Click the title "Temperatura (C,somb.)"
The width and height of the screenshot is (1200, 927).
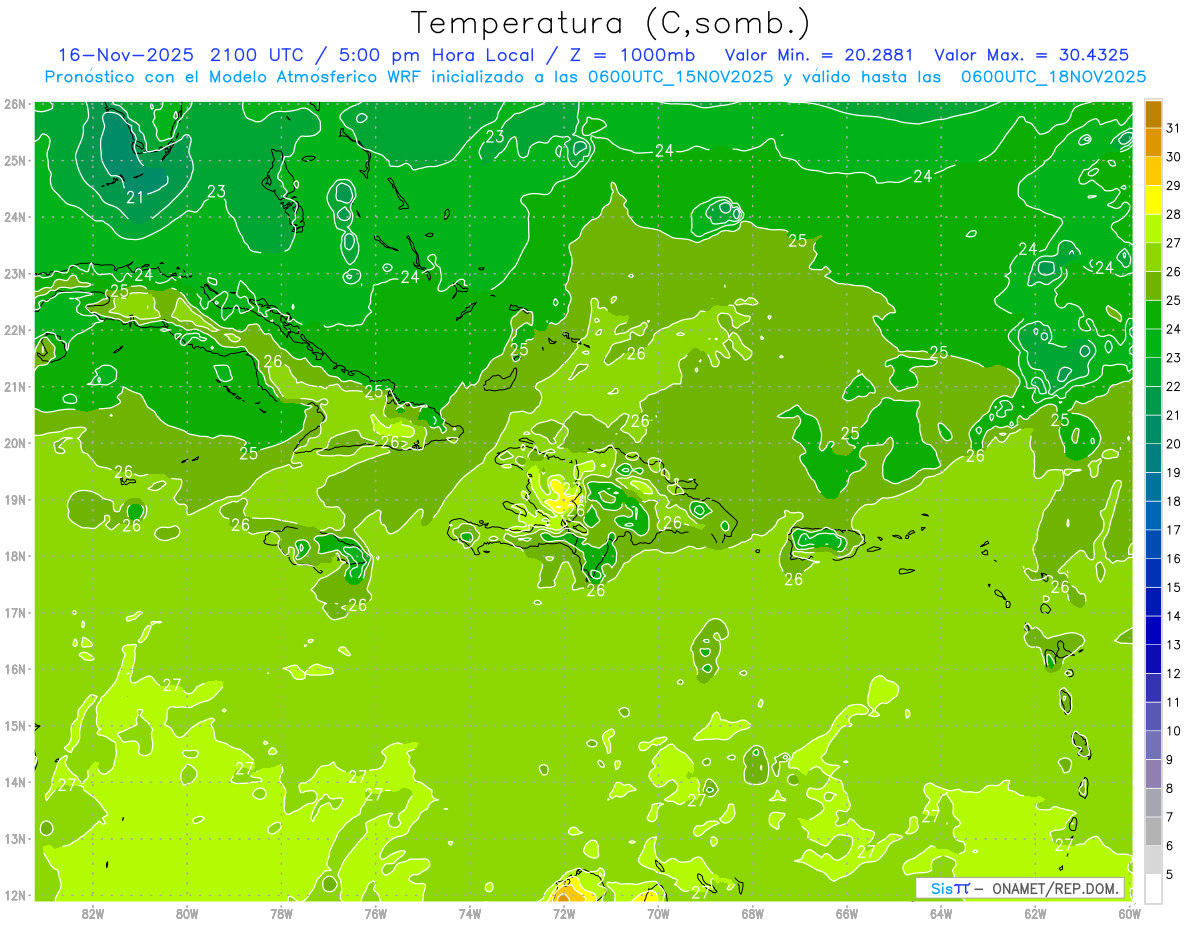[610, 24]
